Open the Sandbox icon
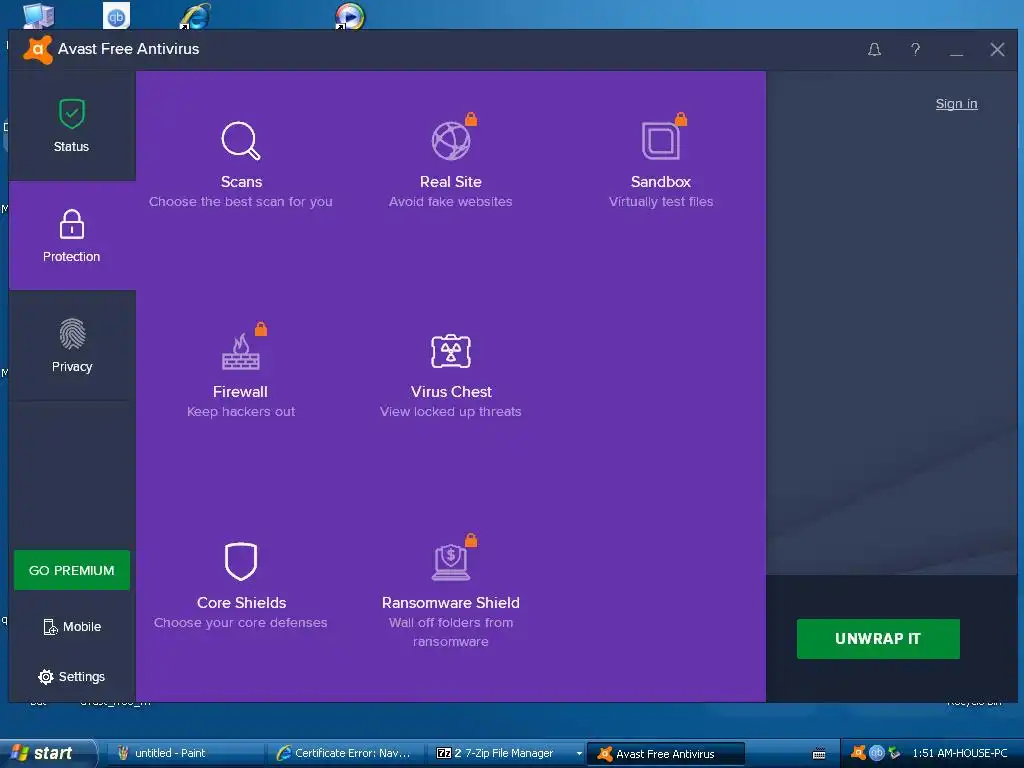 (660, 141)
